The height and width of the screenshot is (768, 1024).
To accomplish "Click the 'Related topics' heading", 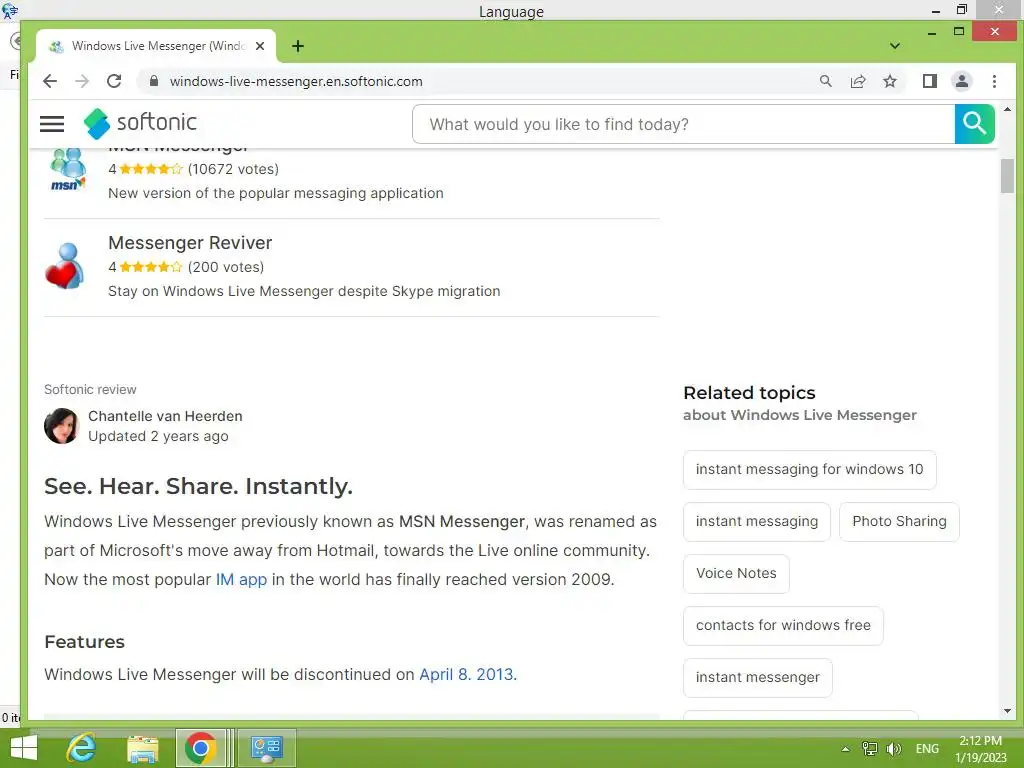I will 749,392.
